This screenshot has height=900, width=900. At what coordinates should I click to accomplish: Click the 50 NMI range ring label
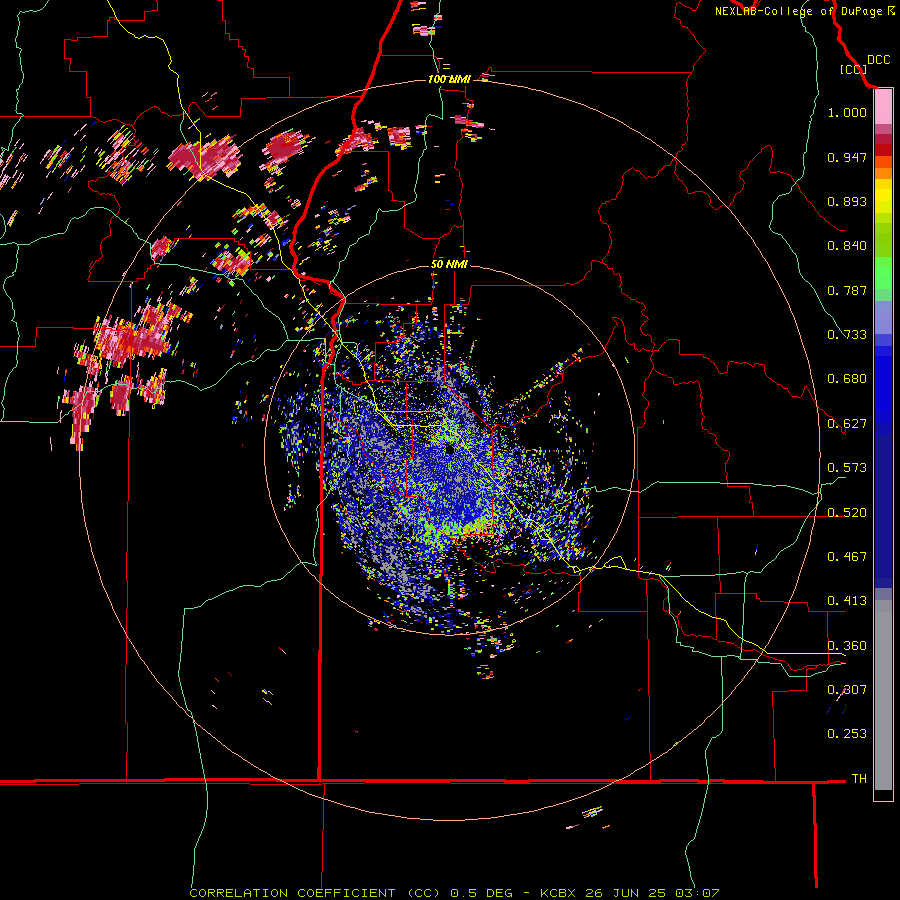coord(449,265)
